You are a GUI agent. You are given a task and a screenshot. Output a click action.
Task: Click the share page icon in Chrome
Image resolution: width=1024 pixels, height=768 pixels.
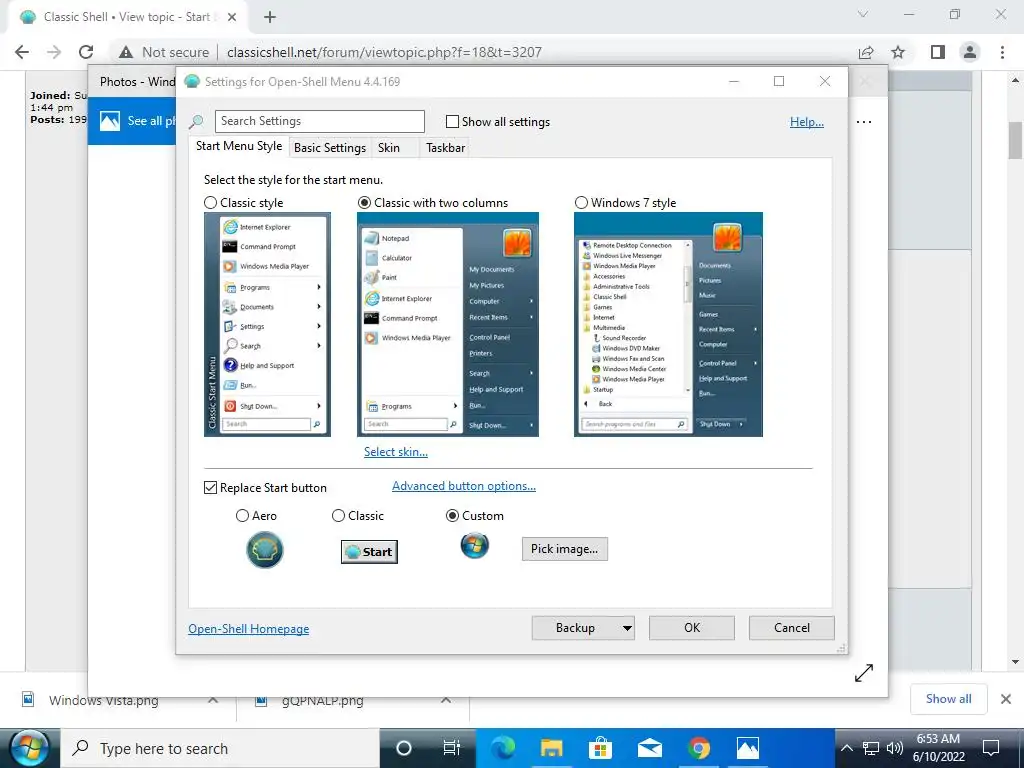pyautogui.click(x=866, y=52)
